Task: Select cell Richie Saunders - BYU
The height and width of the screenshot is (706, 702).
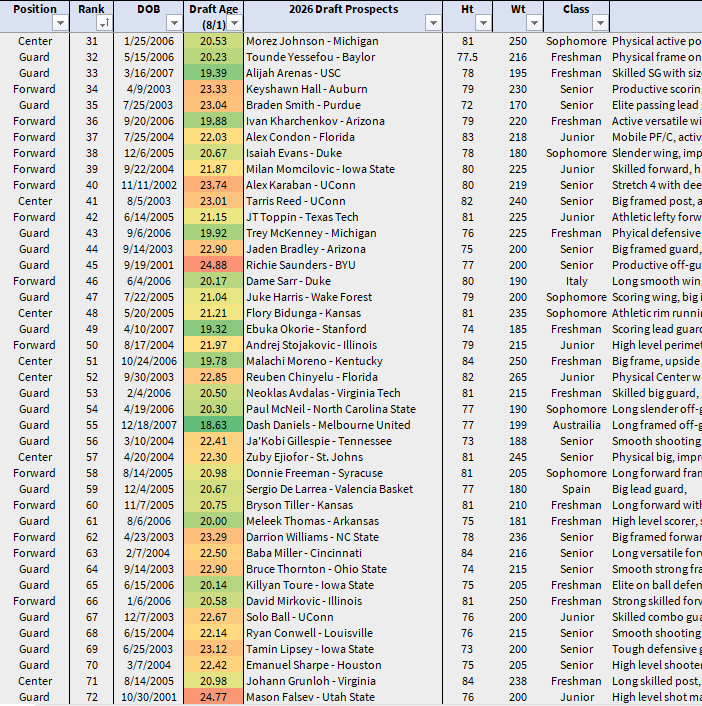Action: click(343, 265)
